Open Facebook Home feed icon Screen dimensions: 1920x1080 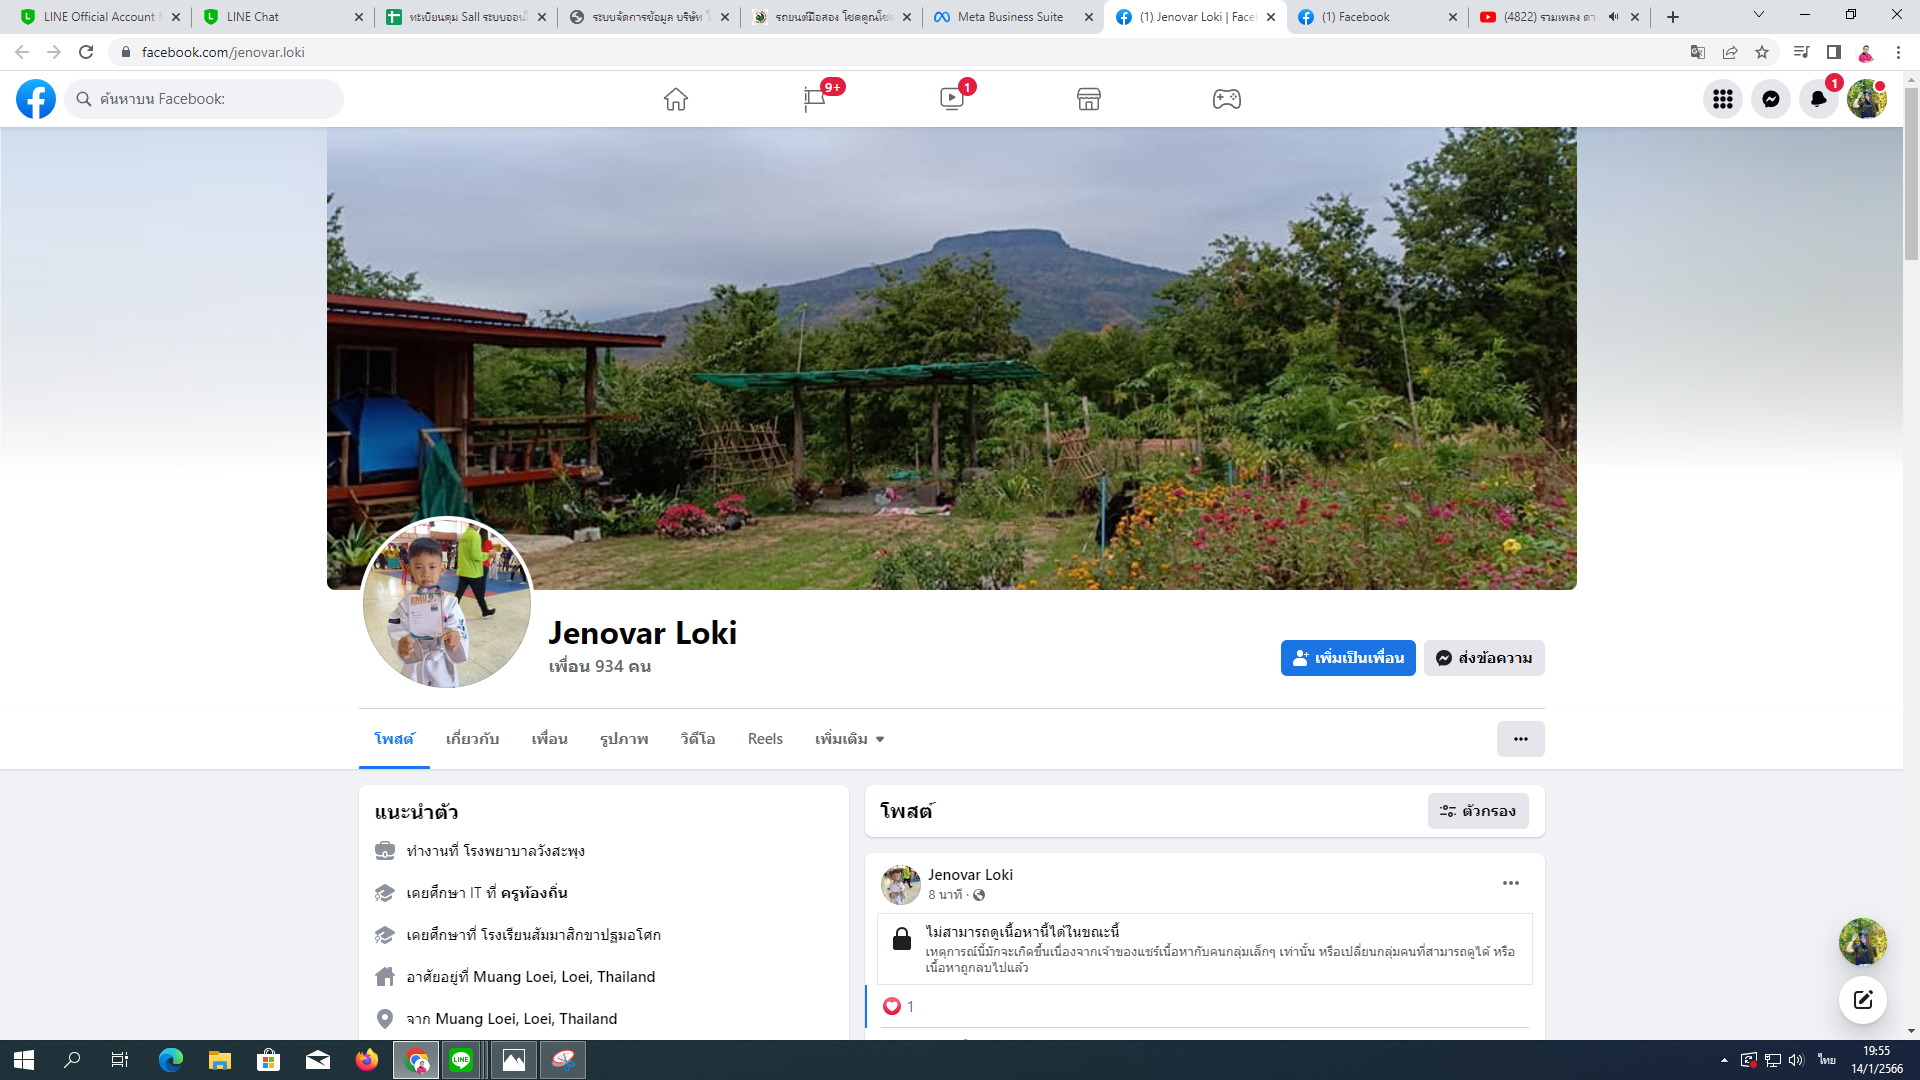tap(676, 99)
